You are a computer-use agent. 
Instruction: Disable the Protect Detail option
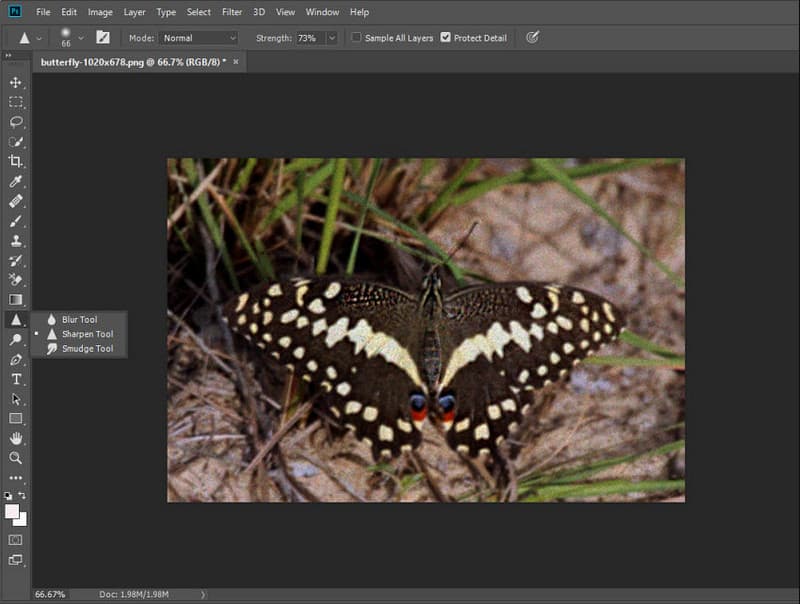pyautogui.click(x=446, y=37)
